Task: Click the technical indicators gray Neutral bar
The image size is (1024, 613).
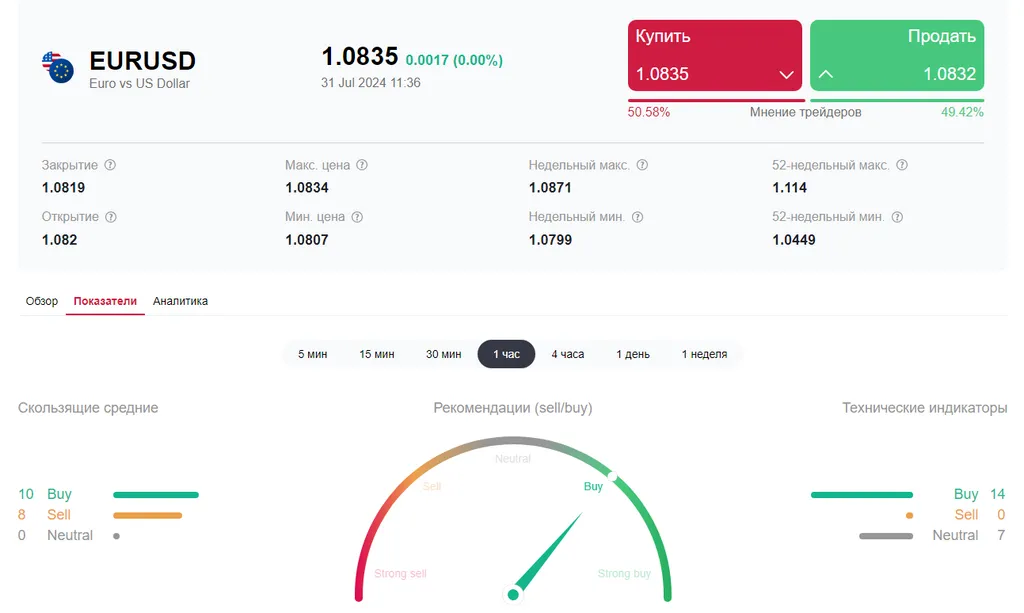Action: click(886, 536)
